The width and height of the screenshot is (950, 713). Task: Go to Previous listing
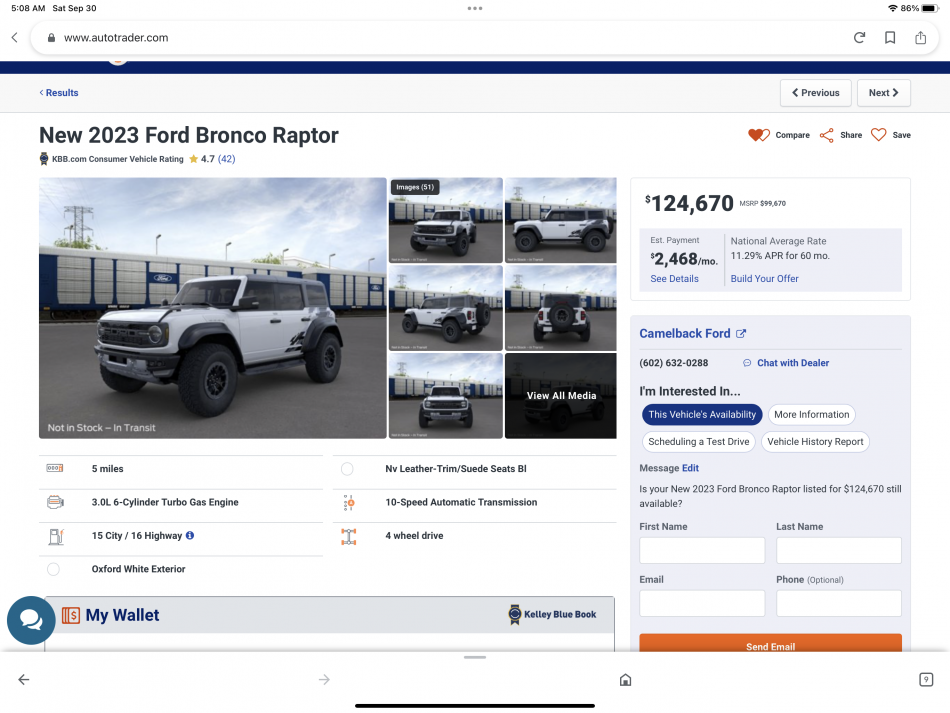click(x=815, y=93)
